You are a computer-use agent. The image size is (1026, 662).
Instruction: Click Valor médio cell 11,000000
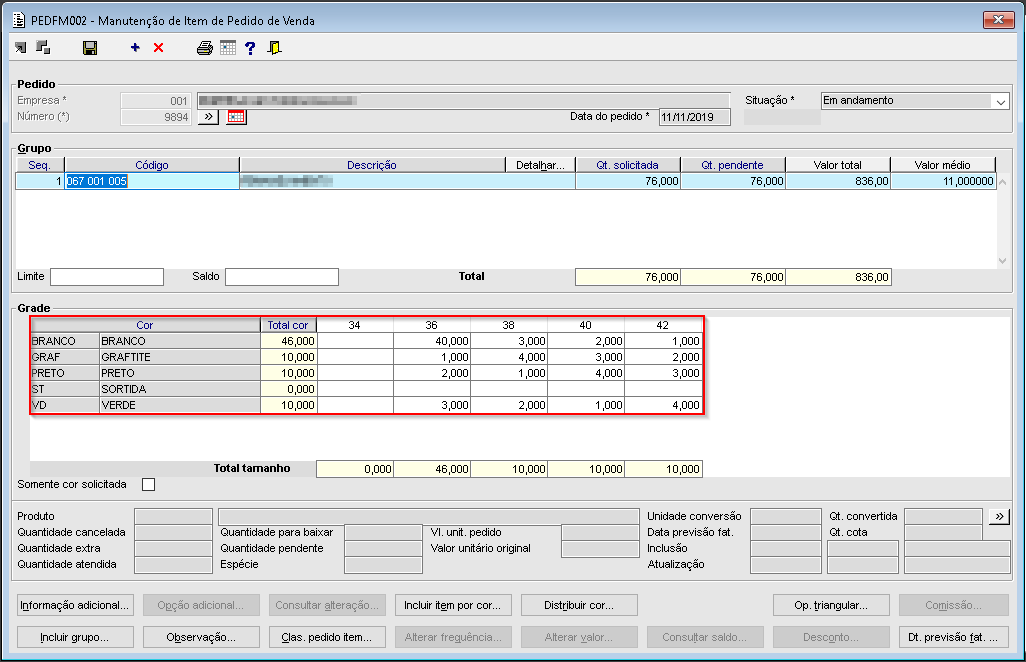click(943, 181)
